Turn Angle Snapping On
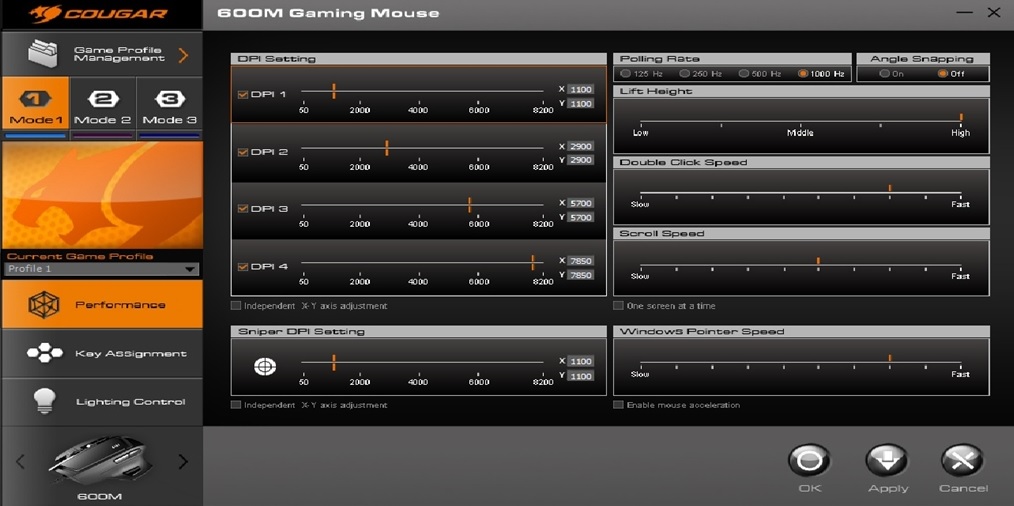 [884, 74]
